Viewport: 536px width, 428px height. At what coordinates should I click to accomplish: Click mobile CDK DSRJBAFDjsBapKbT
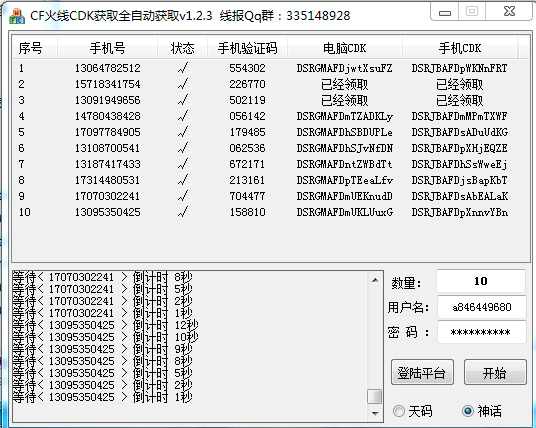click(460, 180)
